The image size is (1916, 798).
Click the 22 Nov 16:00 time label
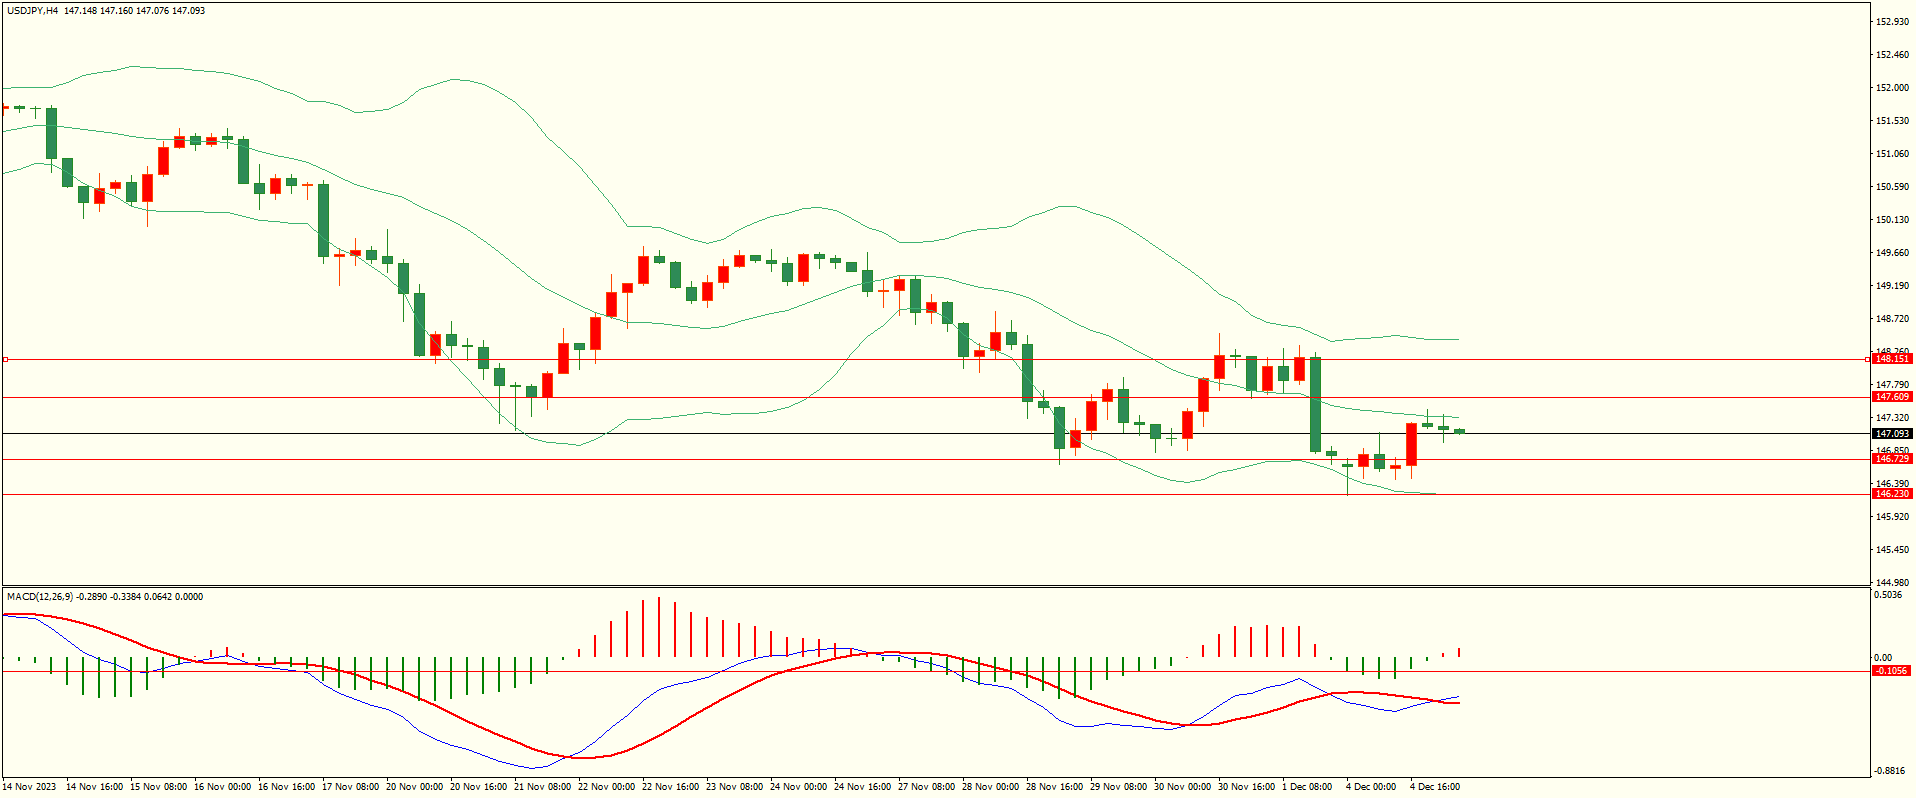point(670,787)
